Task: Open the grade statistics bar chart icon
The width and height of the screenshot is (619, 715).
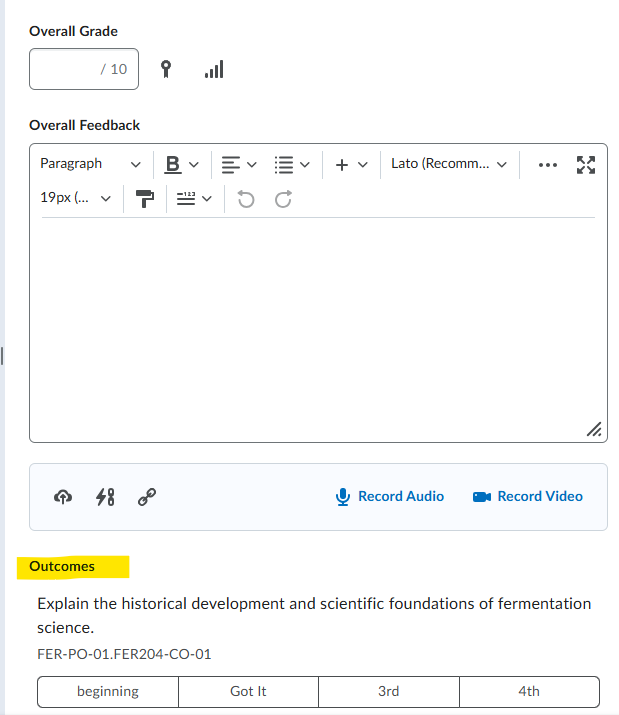Action: pyautogui.click(x=214, y=69)
